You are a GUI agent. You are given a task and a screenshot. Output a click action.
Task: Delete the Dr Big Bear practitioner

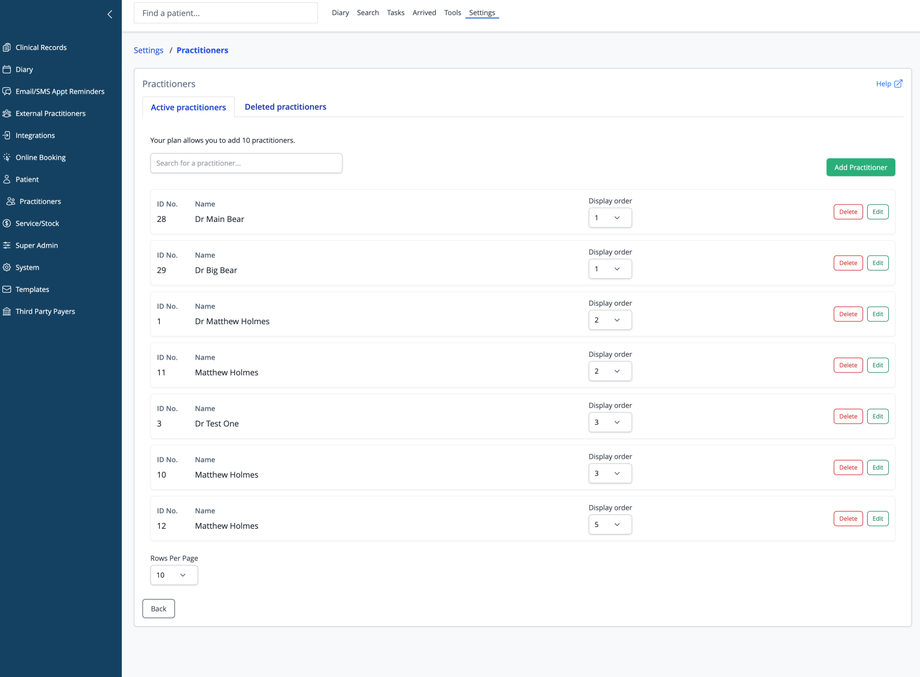tap(847, 263)
